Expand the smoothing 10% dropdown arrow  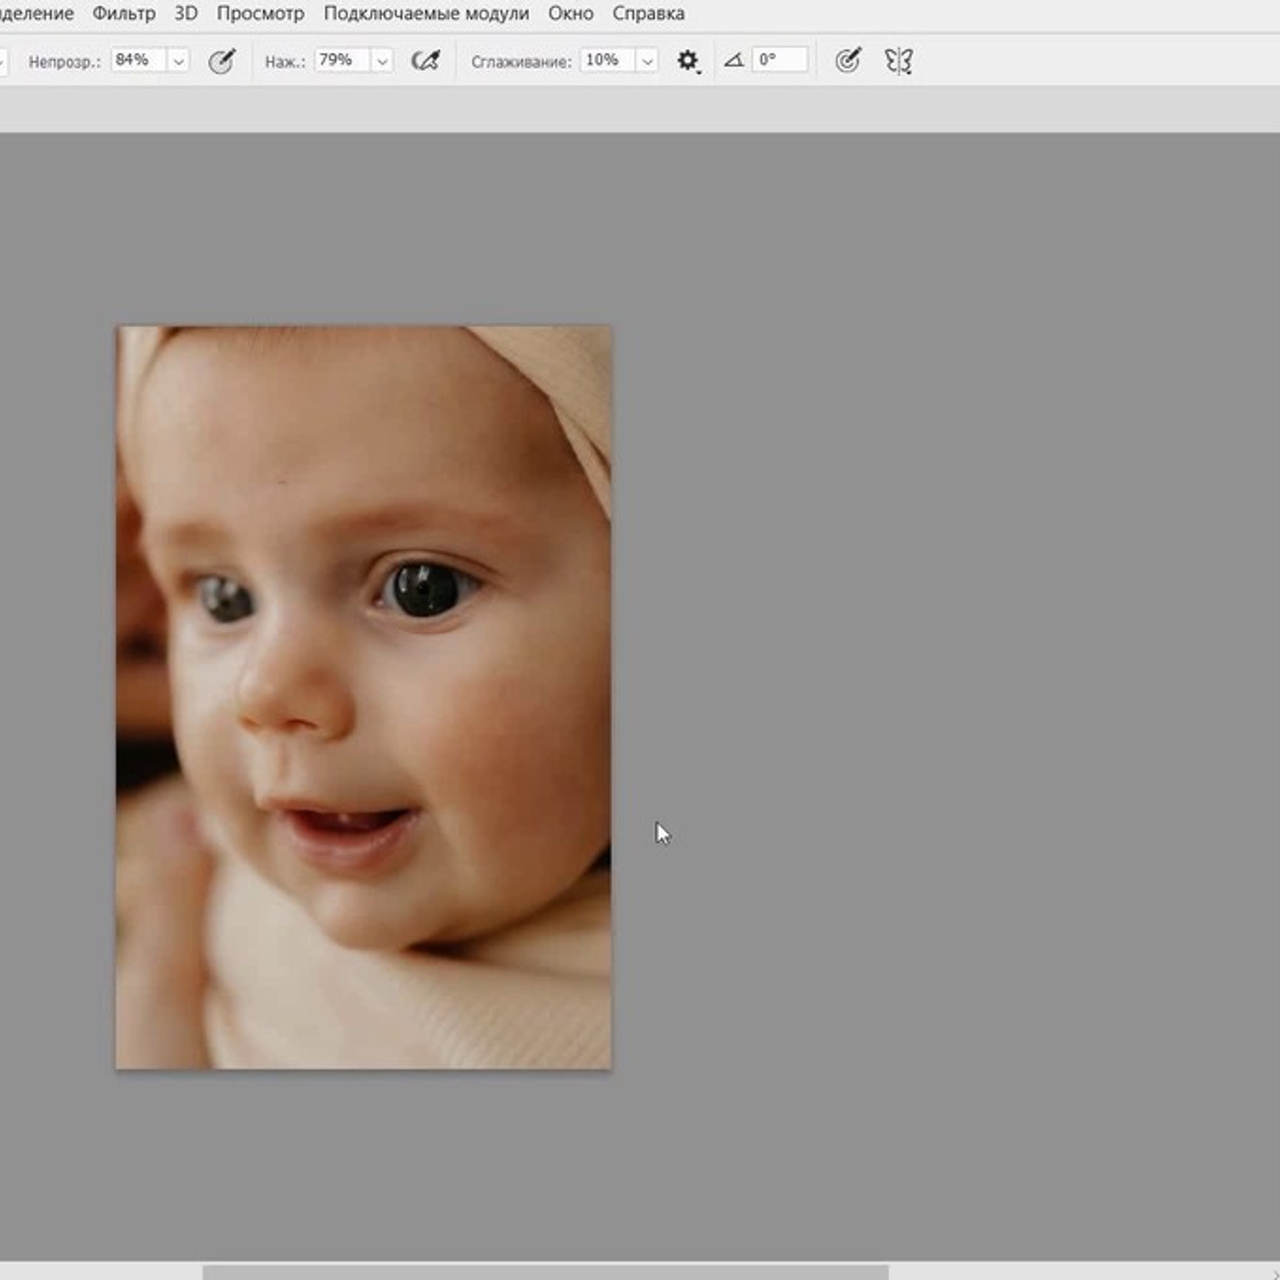647,61
